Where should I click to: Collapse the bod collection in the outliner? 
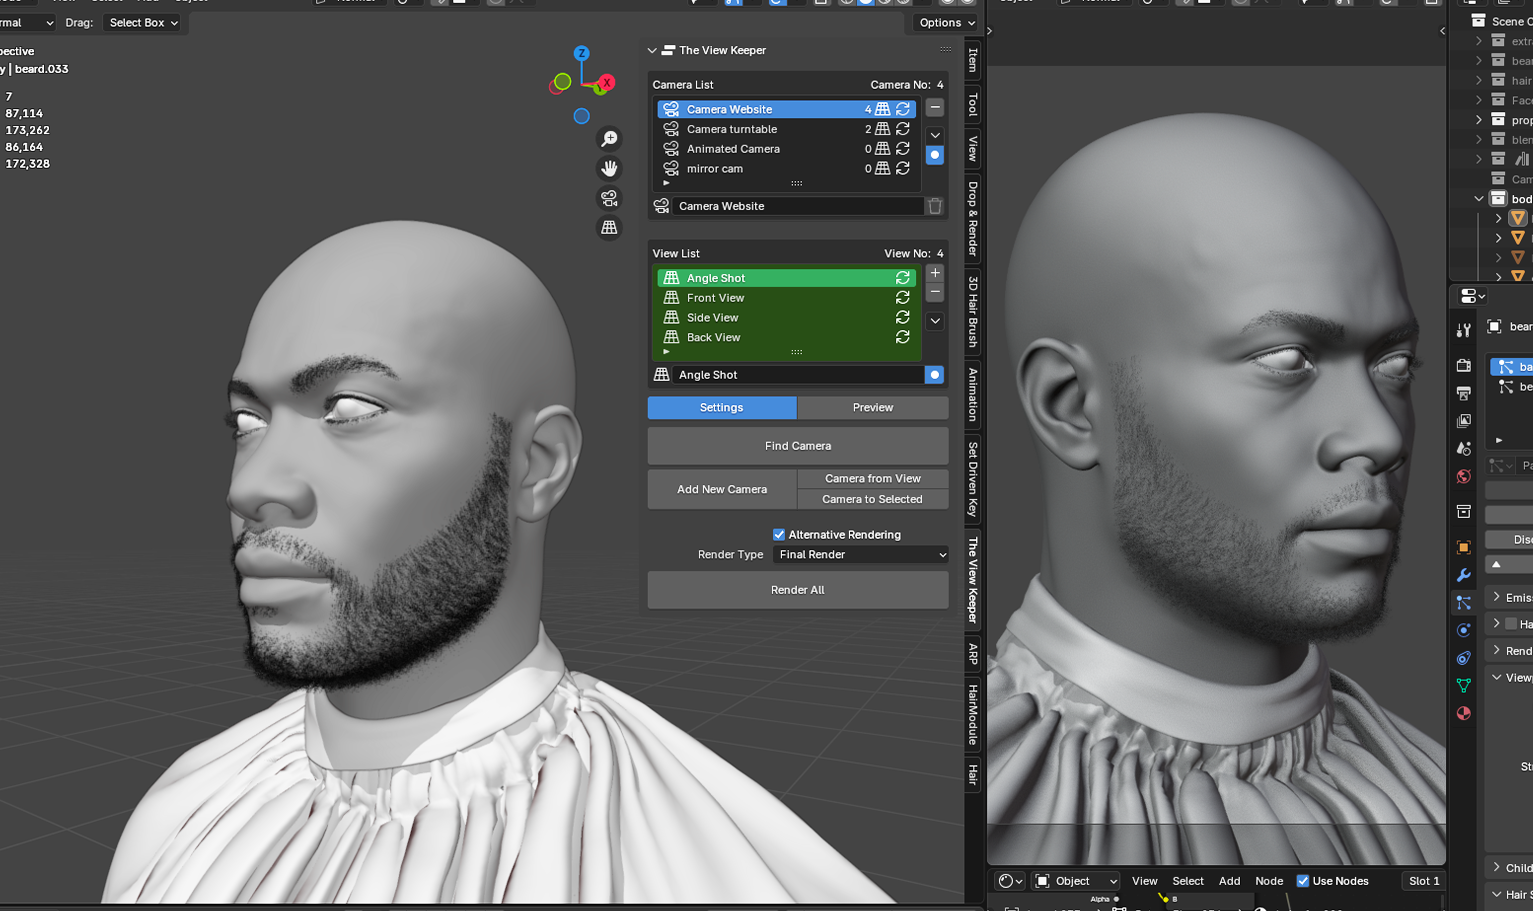[1479, 198]
